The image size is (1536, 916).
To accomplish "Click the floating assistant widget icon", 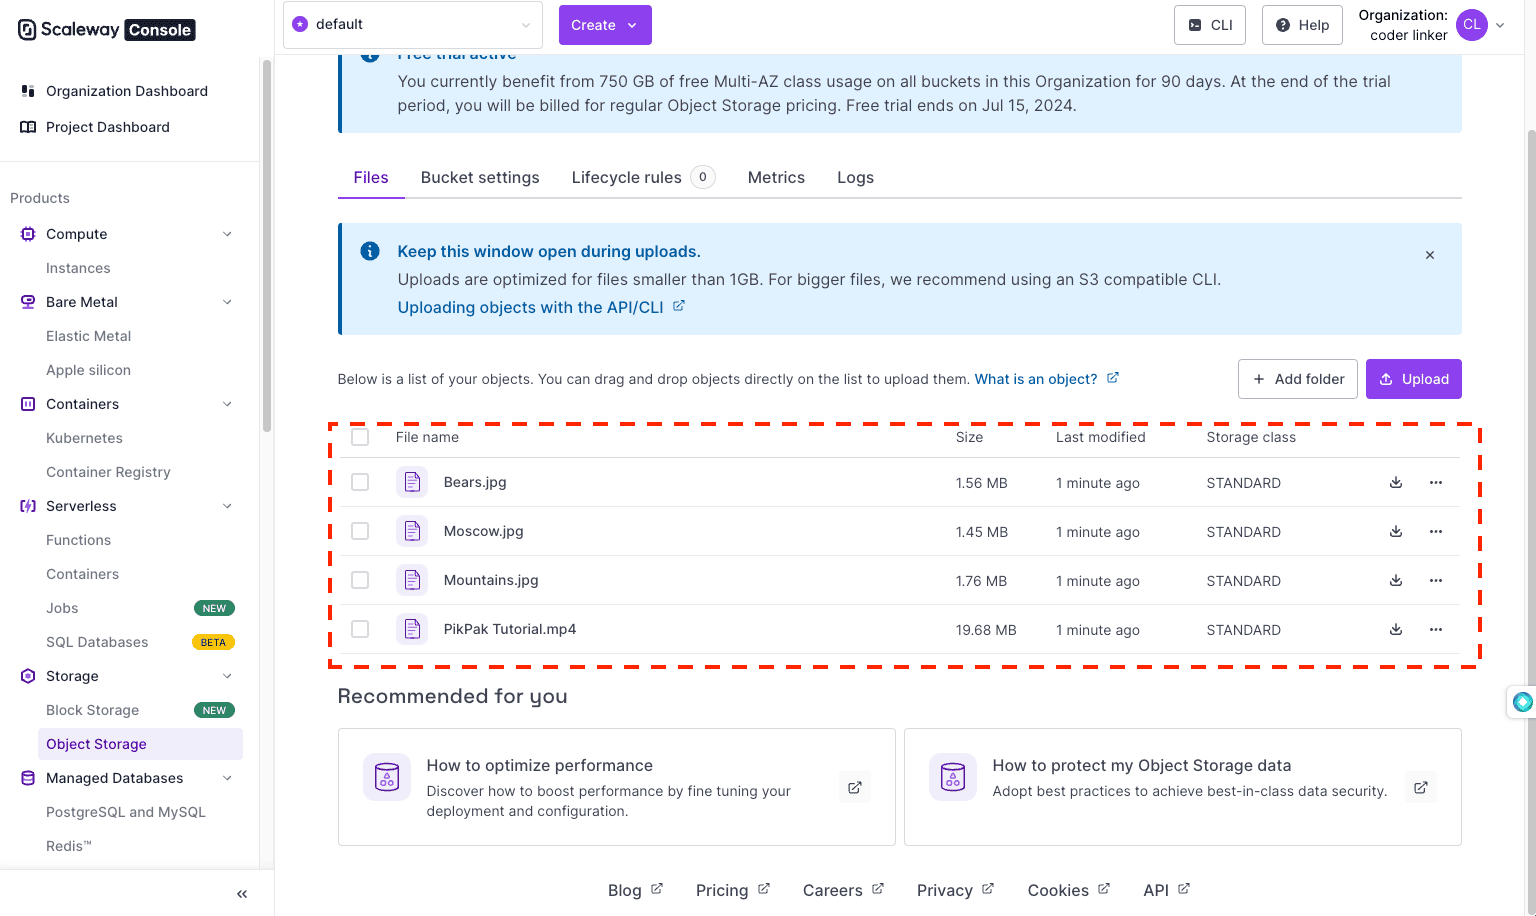I will [x=1522, y=702].
